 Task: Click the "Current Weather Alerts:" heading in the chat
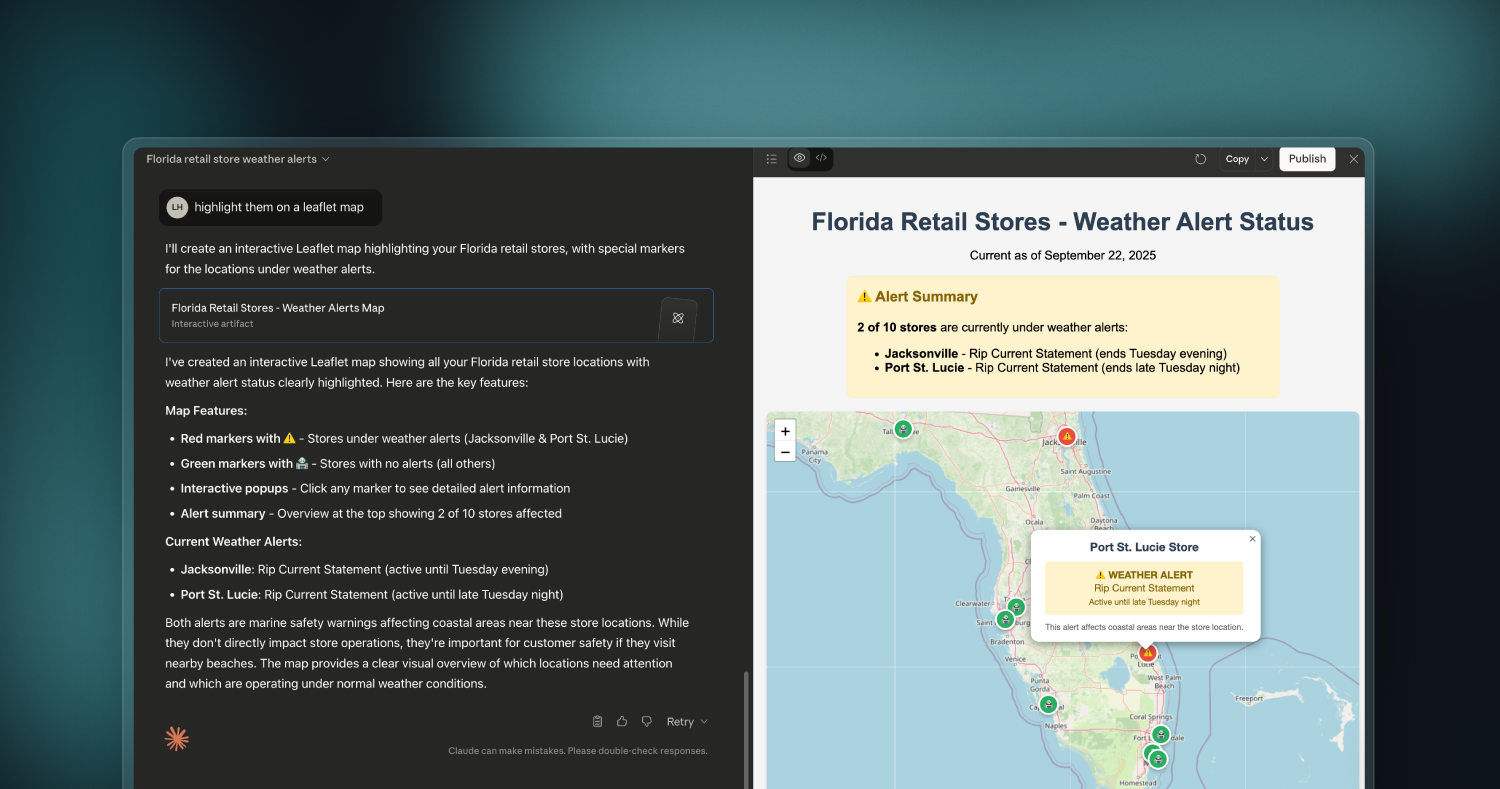[x=233, y=541]
